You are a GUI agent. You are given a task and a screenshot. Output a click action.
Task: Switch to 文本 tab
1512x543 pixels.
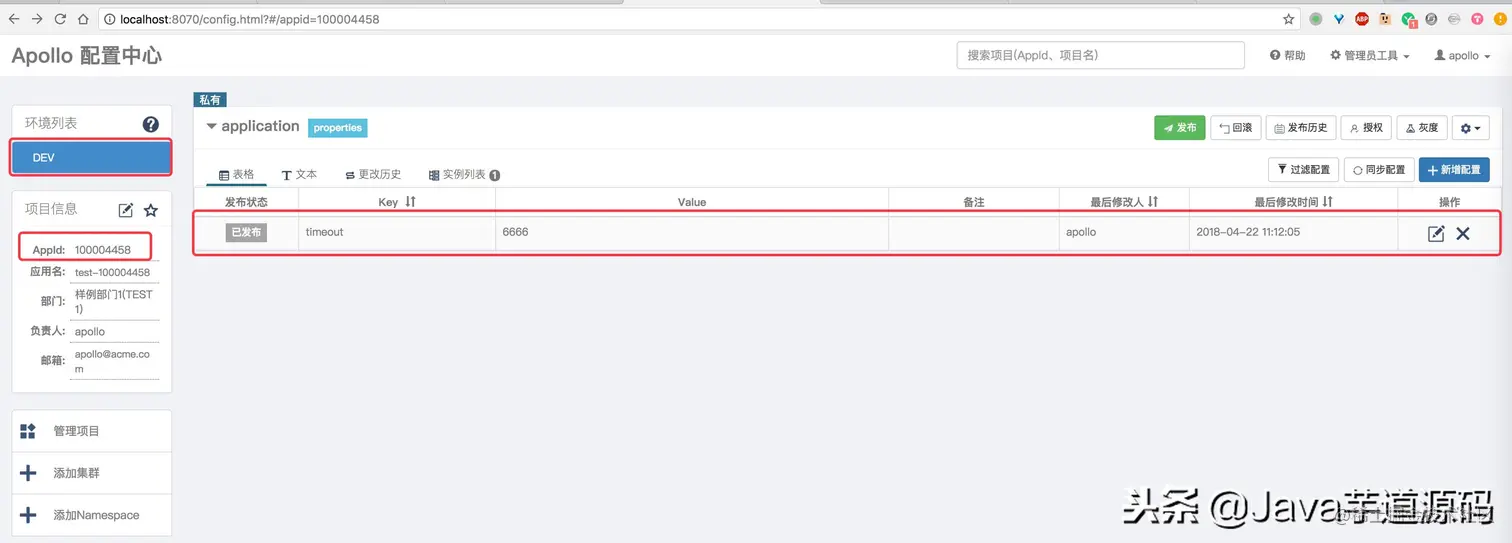coord(300,174)
